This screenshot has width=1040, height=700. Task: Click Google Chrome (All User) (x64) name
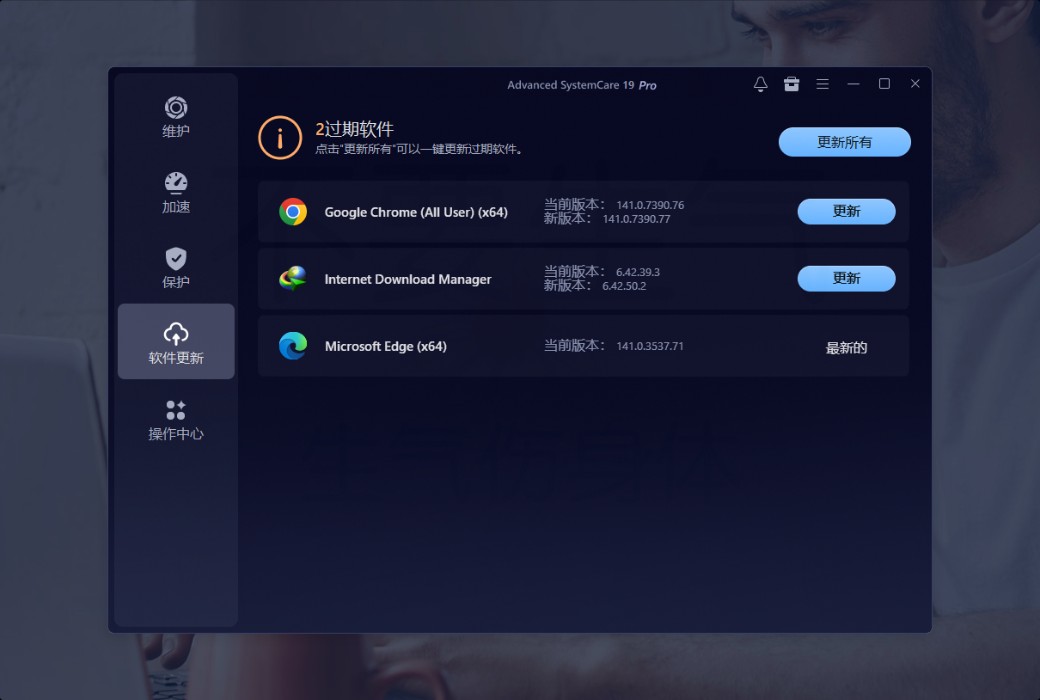pyautogui.click(x=416, y=212)
